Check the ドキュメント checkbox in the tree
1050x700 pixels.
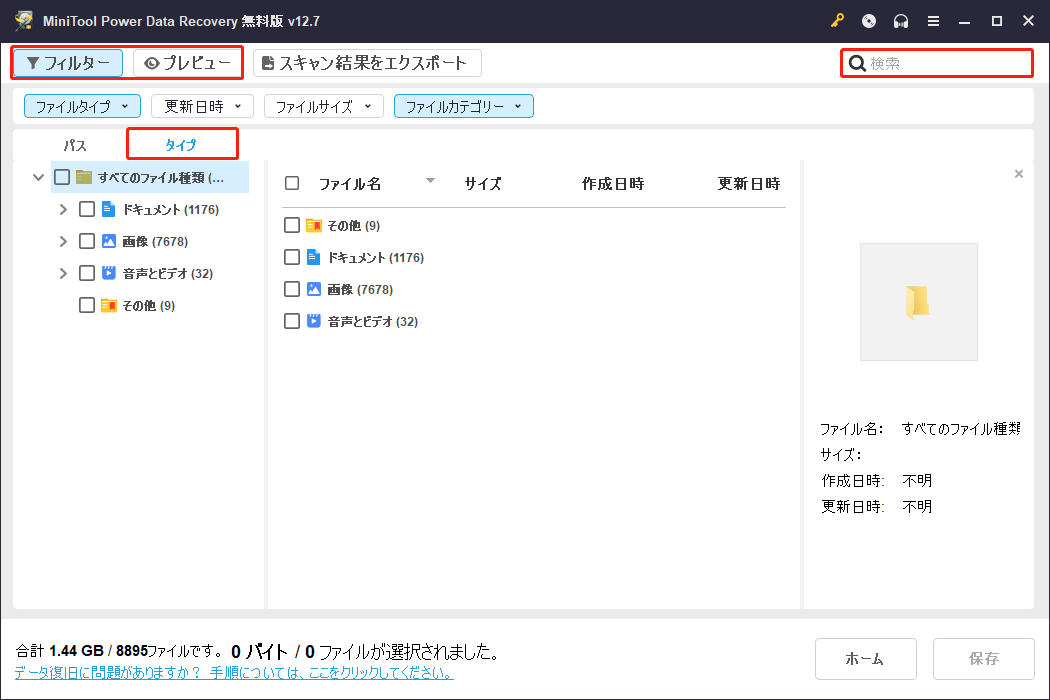(86, 209)
